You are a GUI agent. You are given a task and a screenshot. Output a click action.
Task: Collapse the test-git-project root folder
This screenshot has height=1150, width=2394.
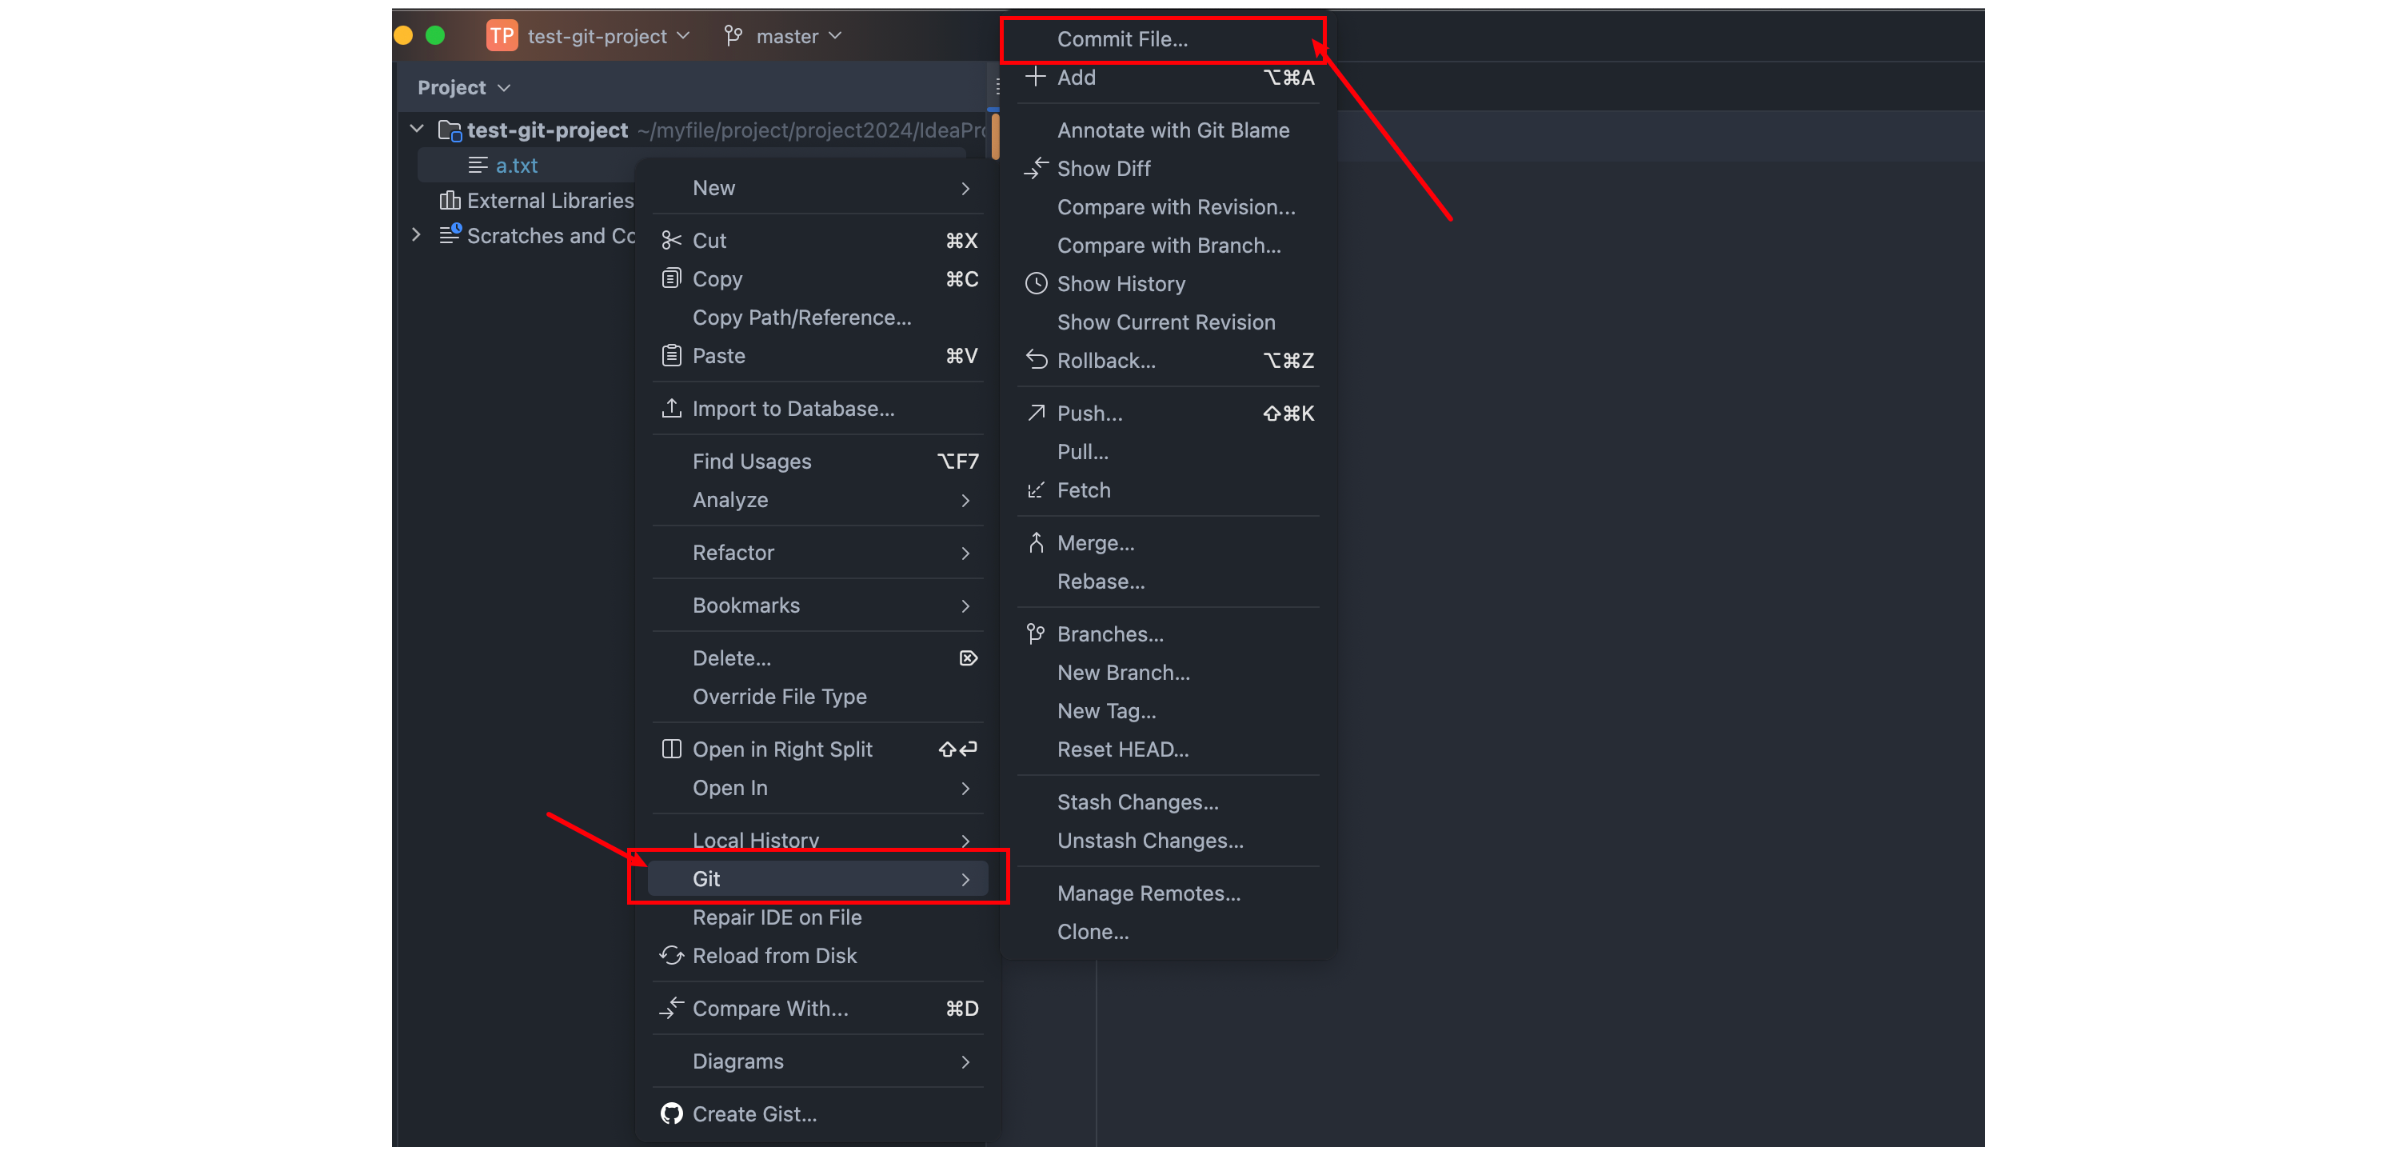point(417,130)
